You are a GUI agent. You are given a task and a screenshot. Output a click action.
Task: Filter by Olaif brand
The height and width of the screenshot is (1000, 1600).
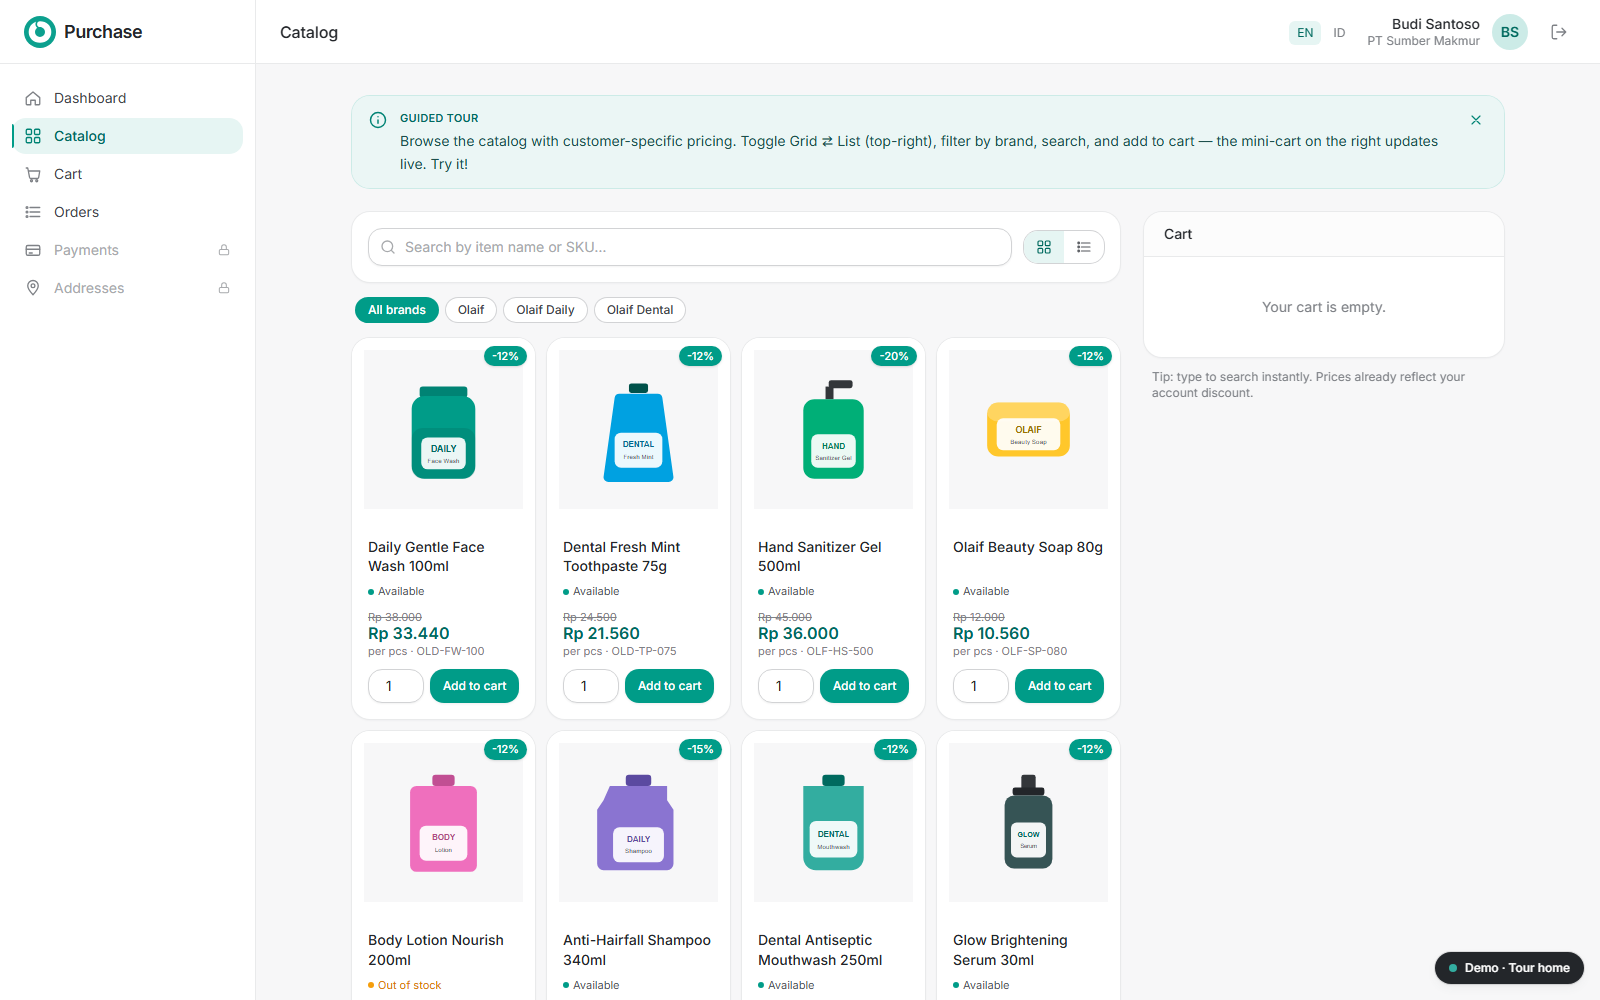tap(471, 310)
